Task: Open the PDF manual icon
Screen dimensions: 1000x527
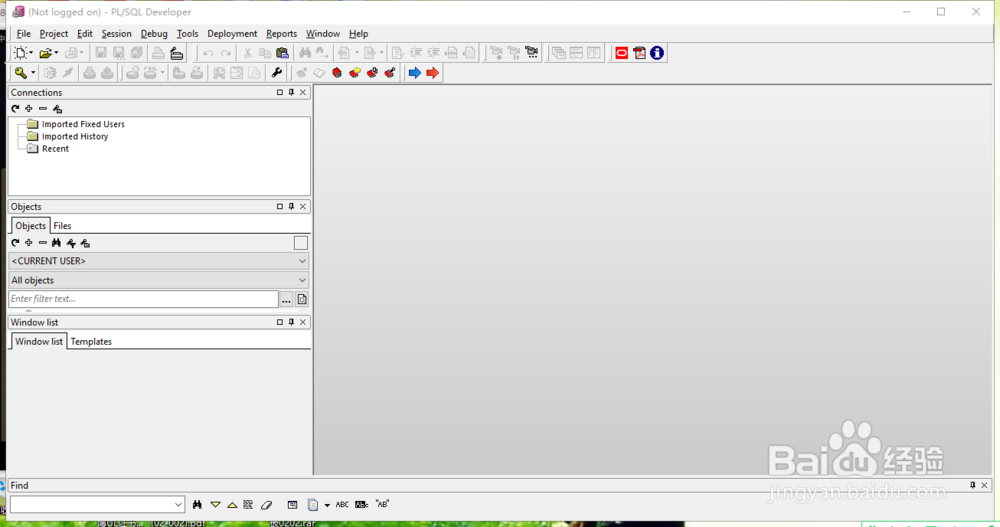Action: tap(639, 53)
